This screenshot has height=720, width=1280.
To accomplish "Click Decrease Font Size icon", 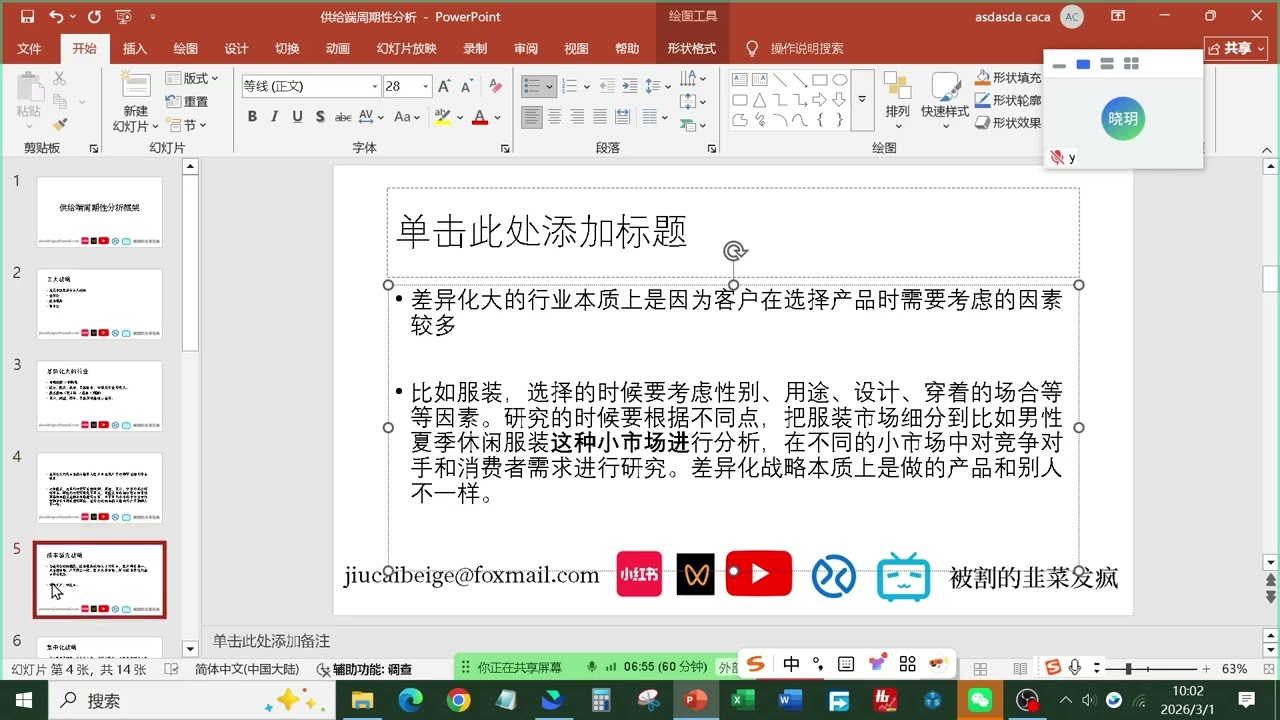I will pyautogui.click(x=468, y=86).
